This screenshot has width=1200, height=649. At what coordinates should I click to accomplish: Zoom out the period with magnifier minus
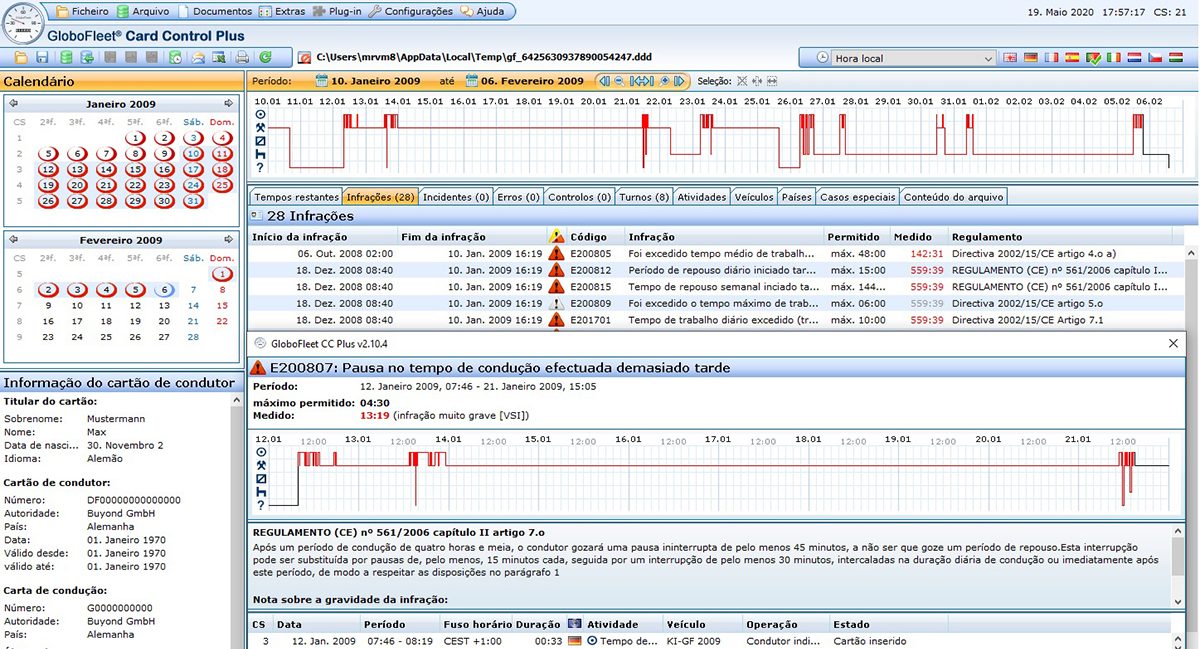[619, 81]
